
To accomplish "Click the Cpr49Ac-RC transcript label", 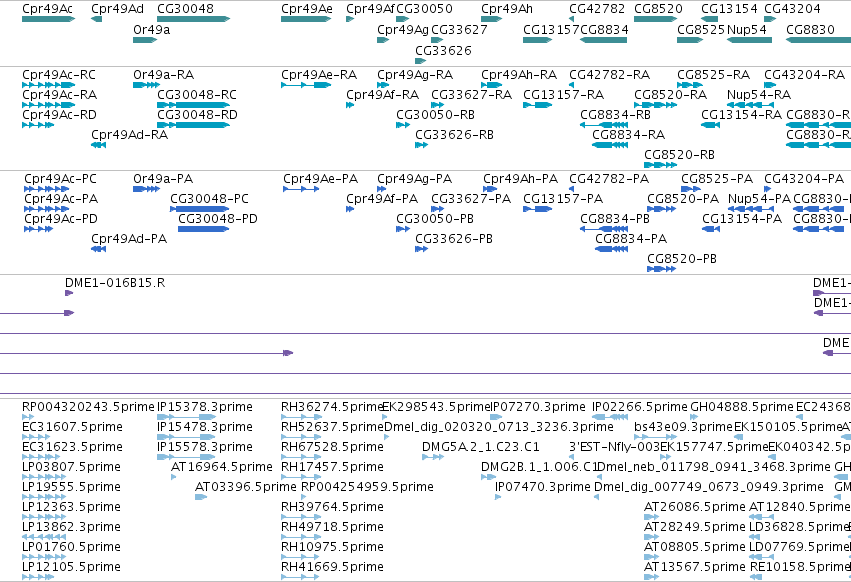I will coord(59,74).
